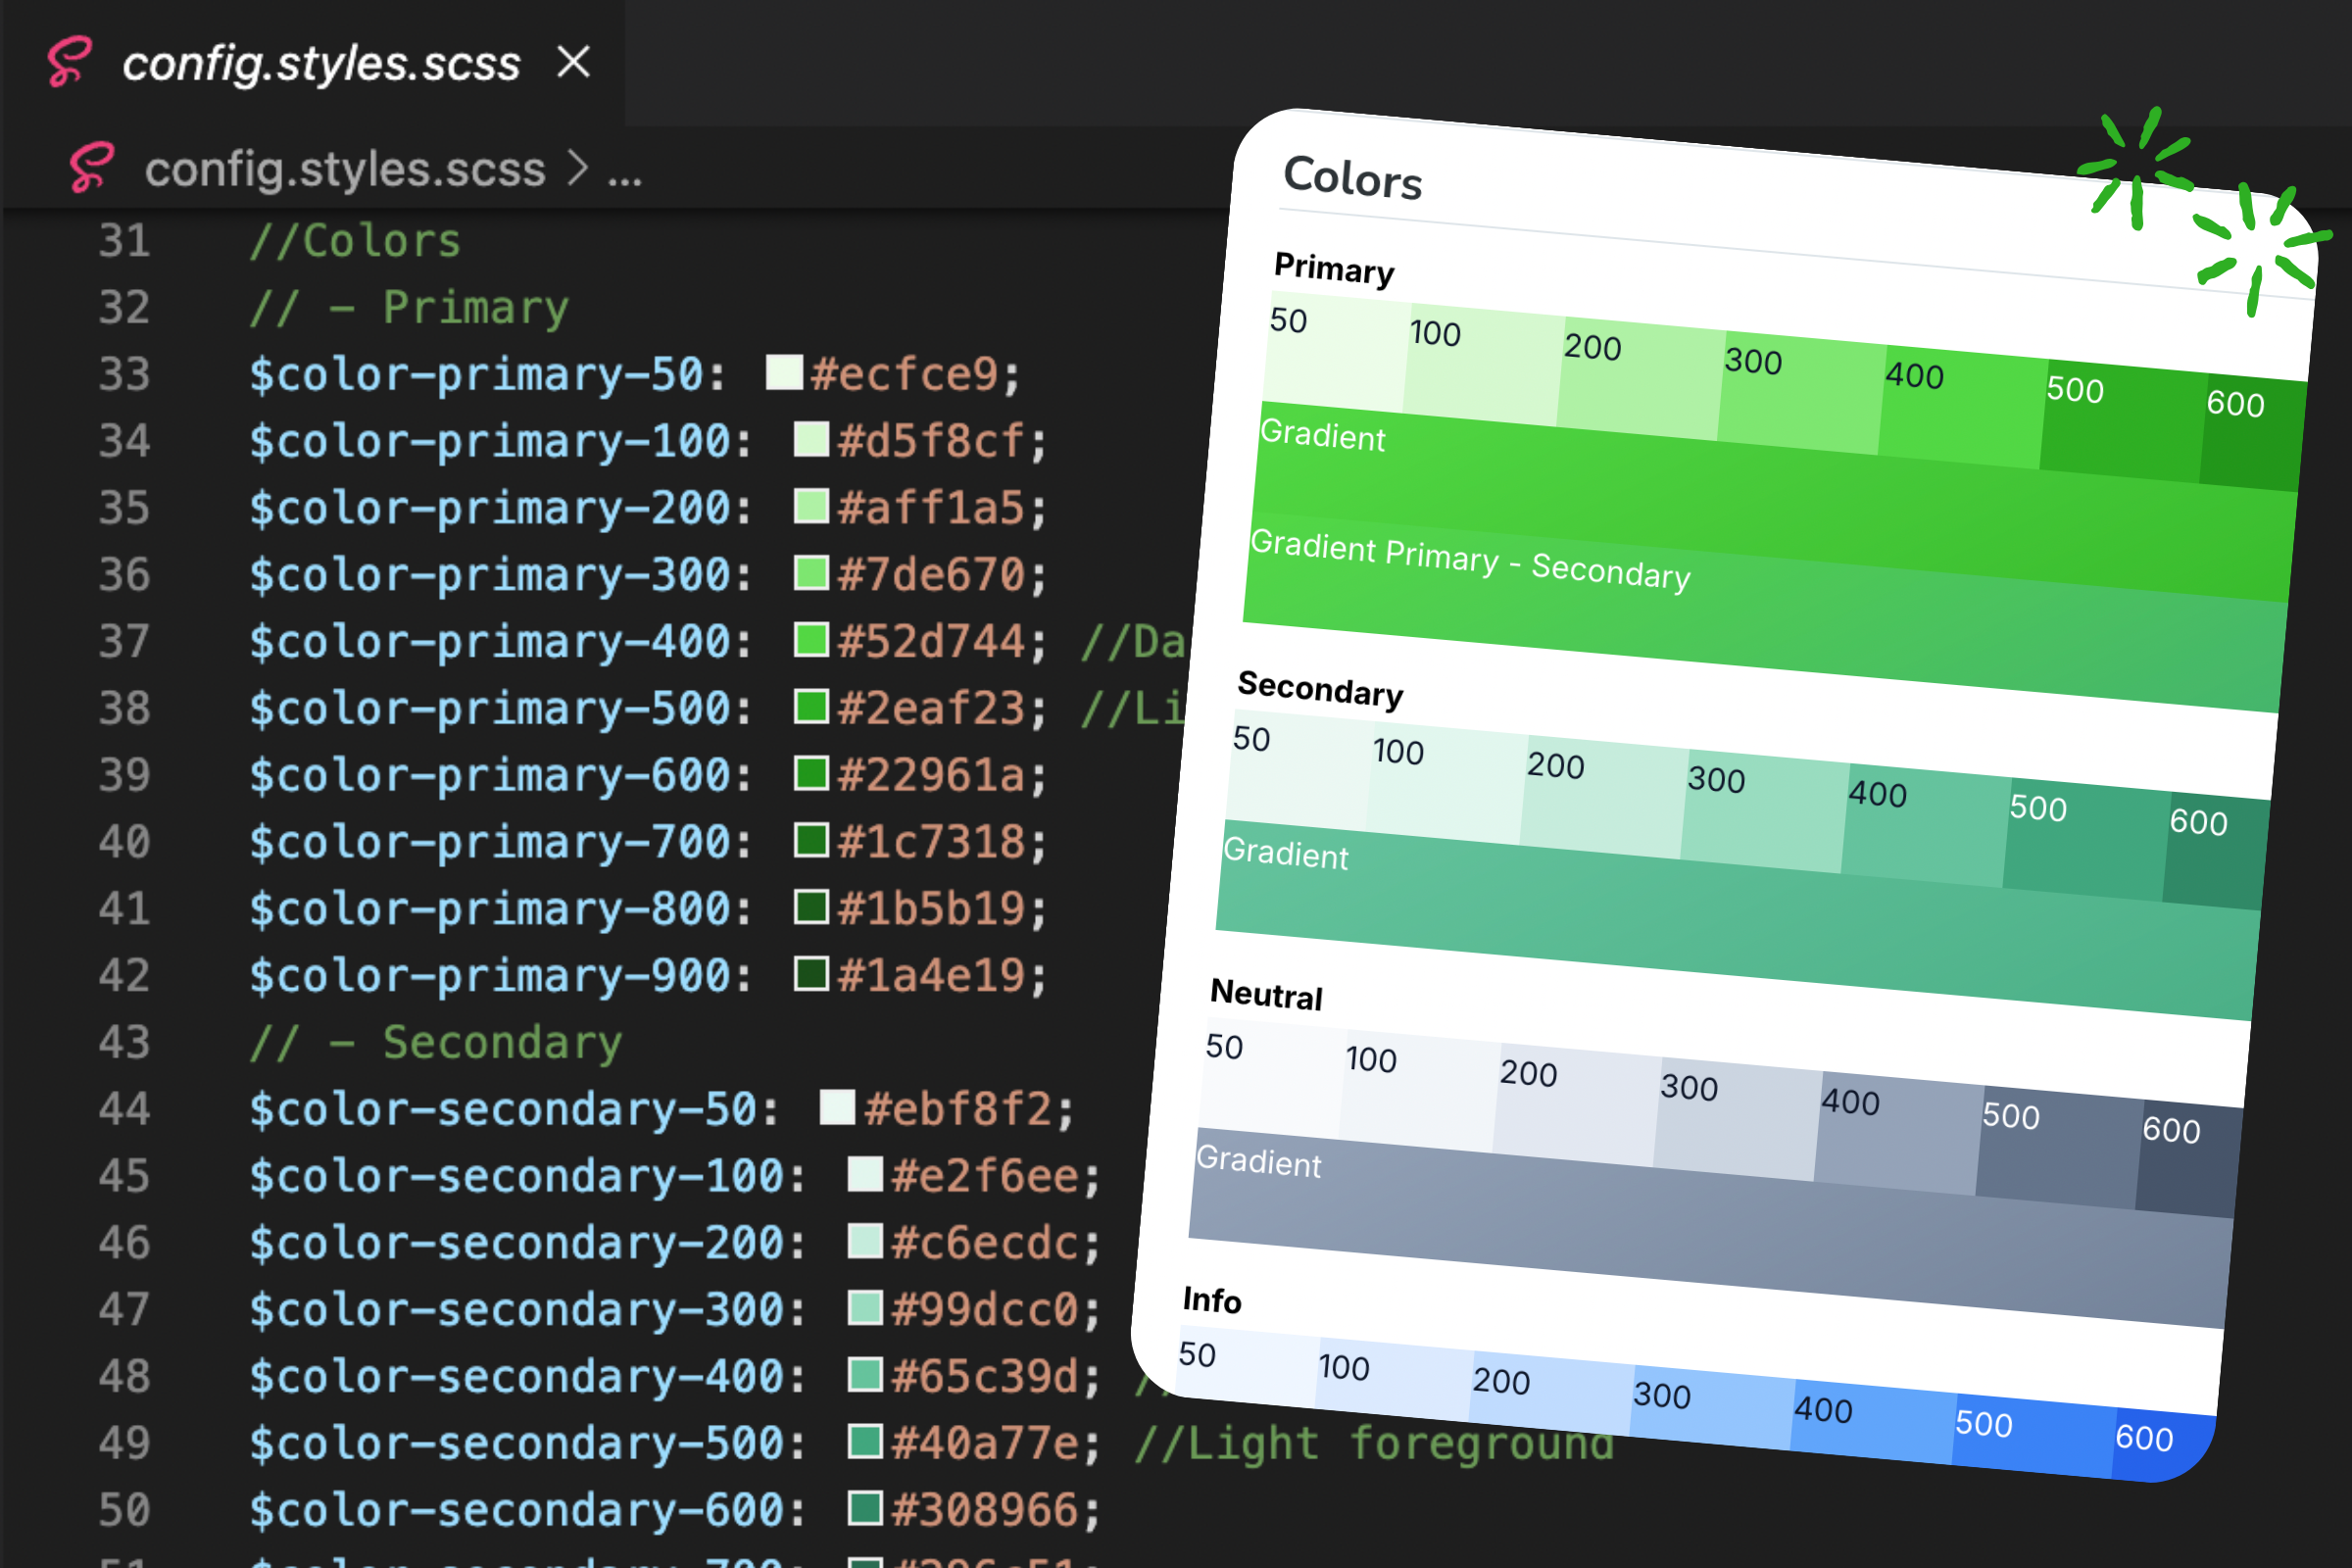
Task: Click the #52d744 color swatch on line 37
Action: click(811, 640)
